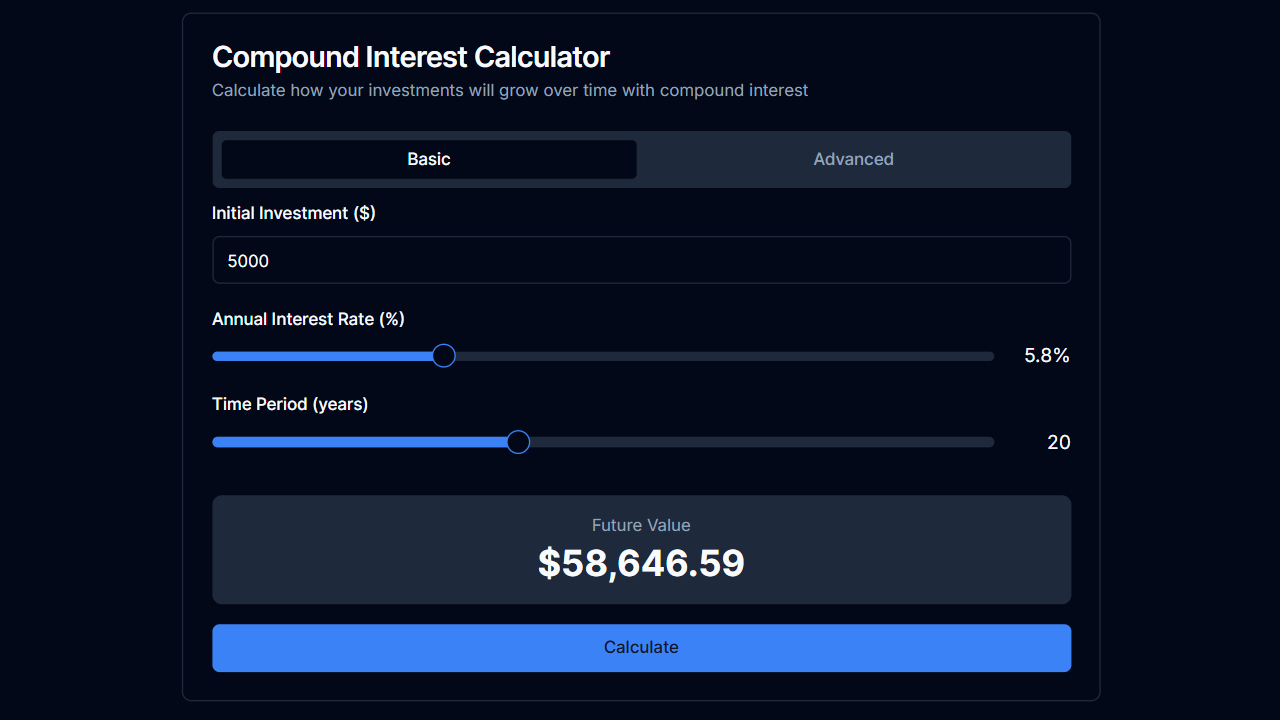
Task: Click the Time Period slider handle
Action: coord(517,441)
